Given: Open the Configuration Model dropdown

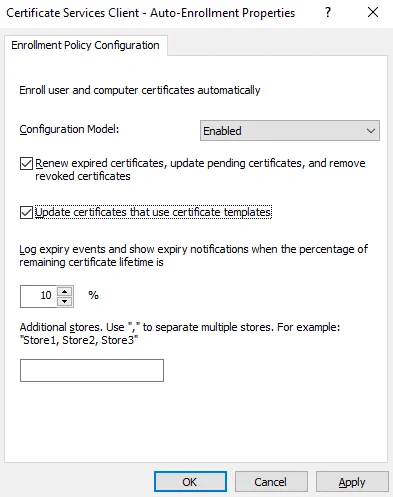Looking at the screenshot, I should 290,131.
